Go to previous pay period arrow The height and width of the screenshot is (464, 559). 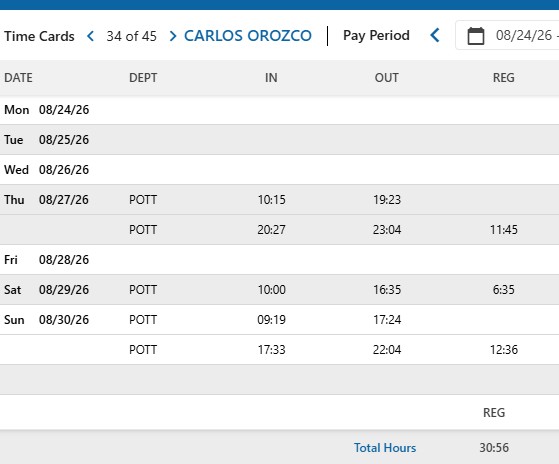click(x=435, y=35)
